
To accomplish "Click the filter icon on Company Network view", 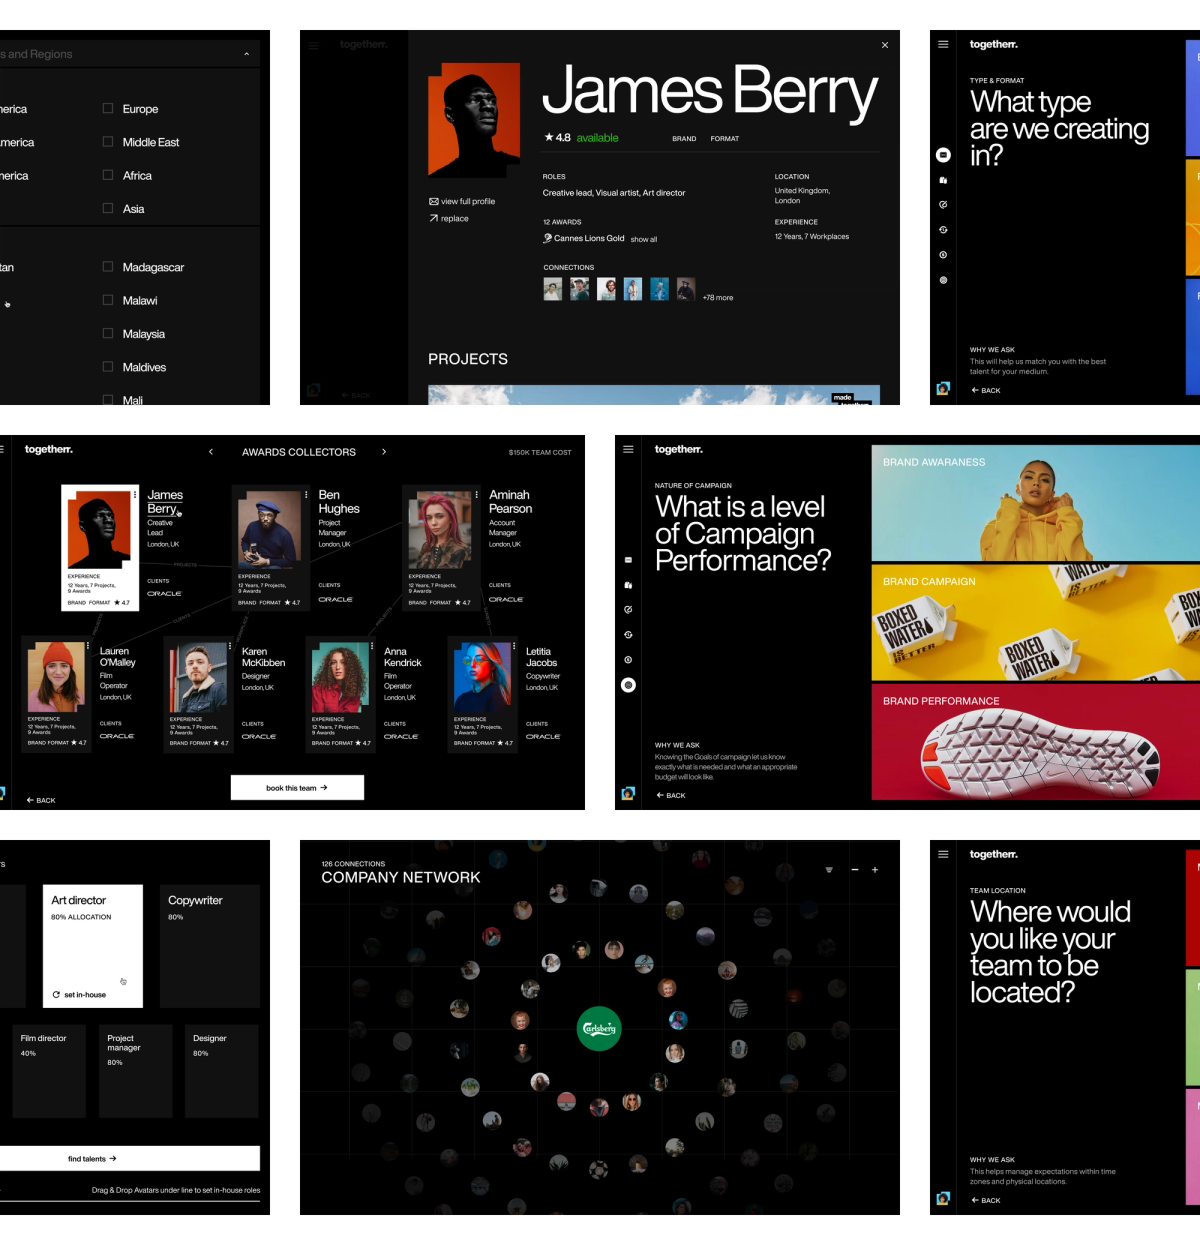I will coord(827,870).
